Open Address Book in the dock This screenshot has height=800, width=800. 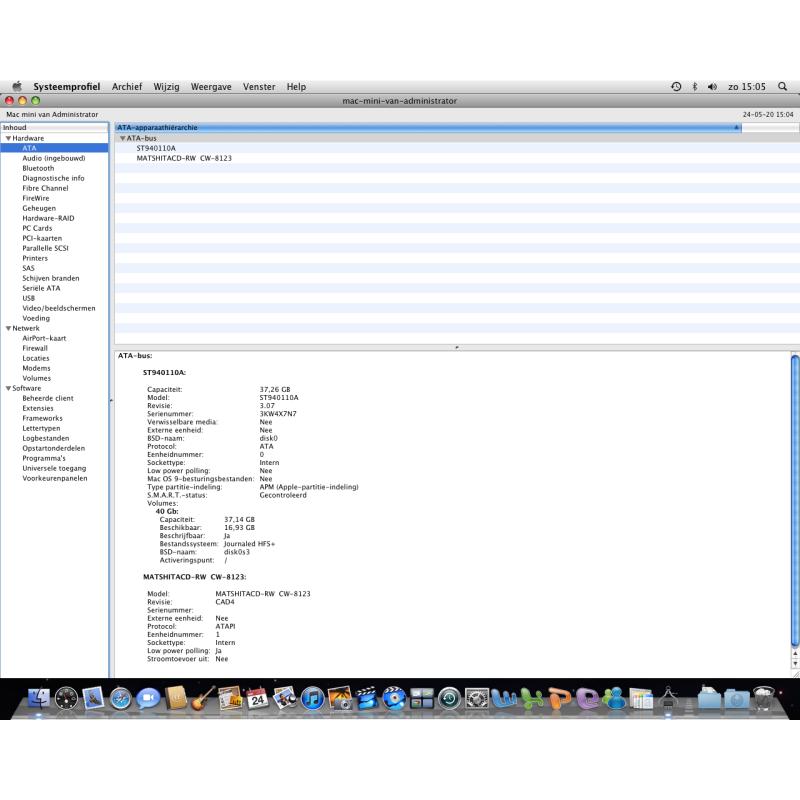tap(176, 698)
